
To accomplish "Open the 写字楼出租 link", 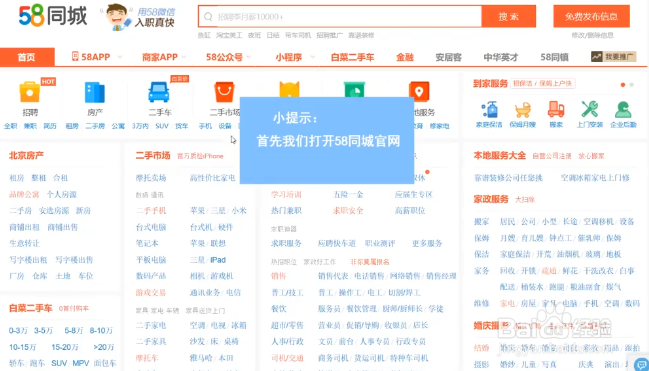I will coord(28,260).
